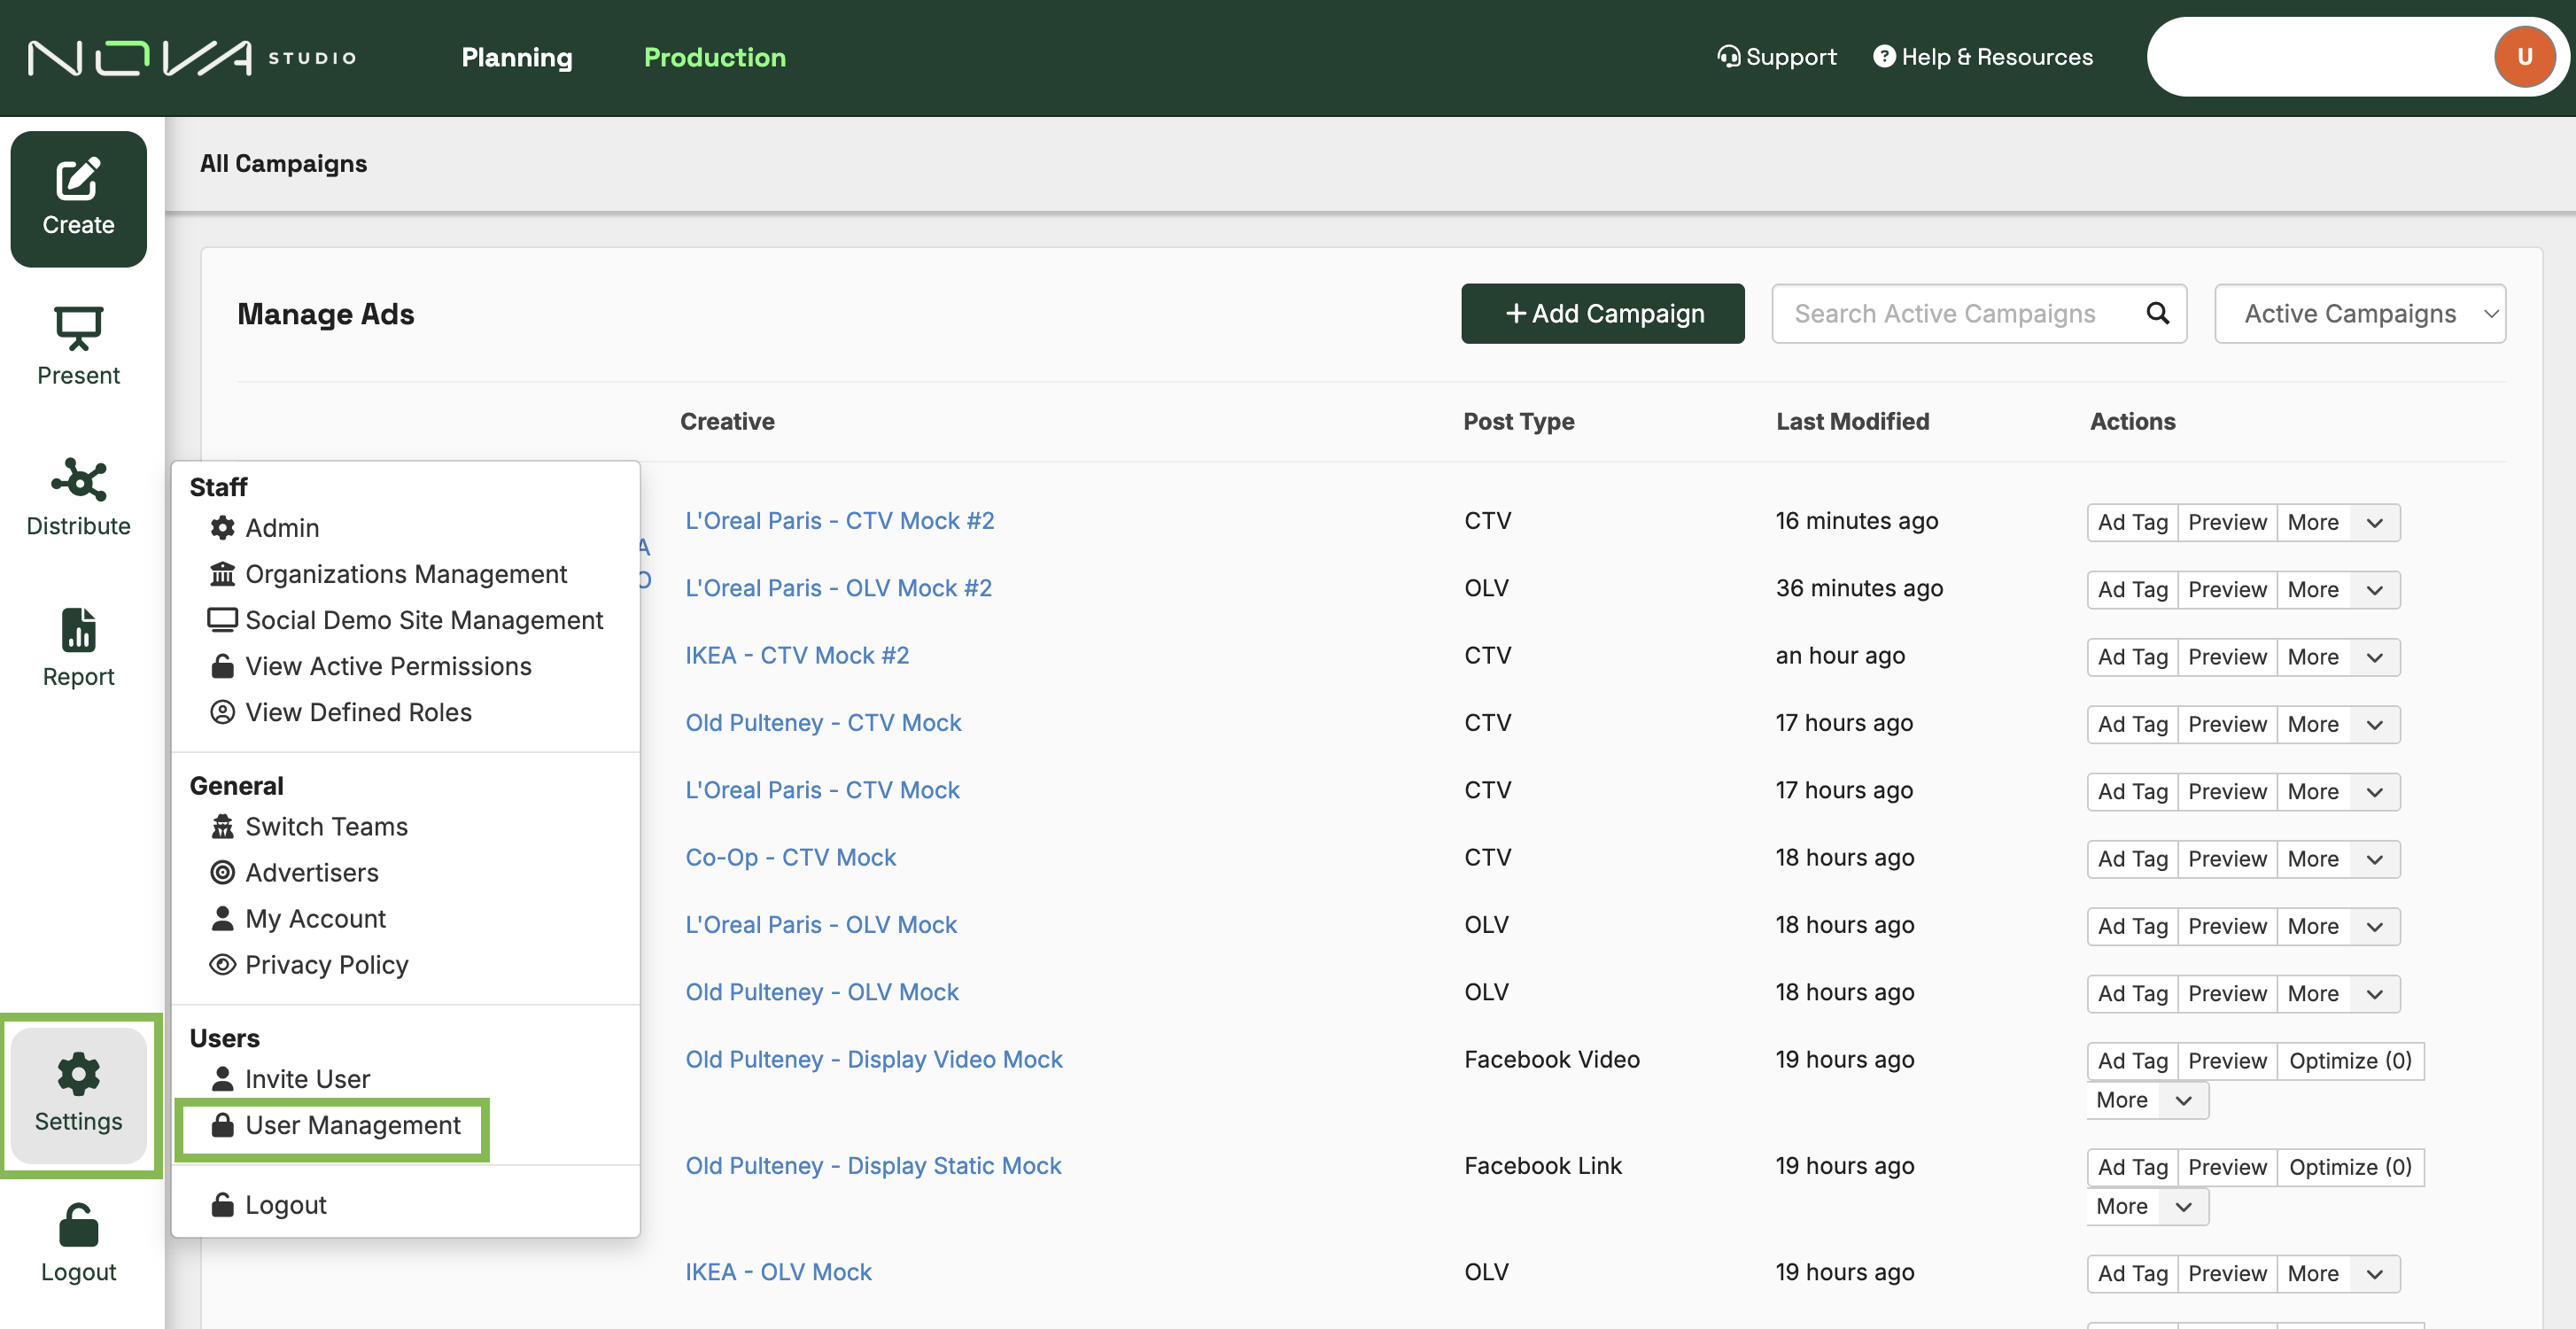Image resolution: width=2576 pixels, height=1329 pixels.
Task: Click the Help & Resources question icon
Action: click(1884, 57)
